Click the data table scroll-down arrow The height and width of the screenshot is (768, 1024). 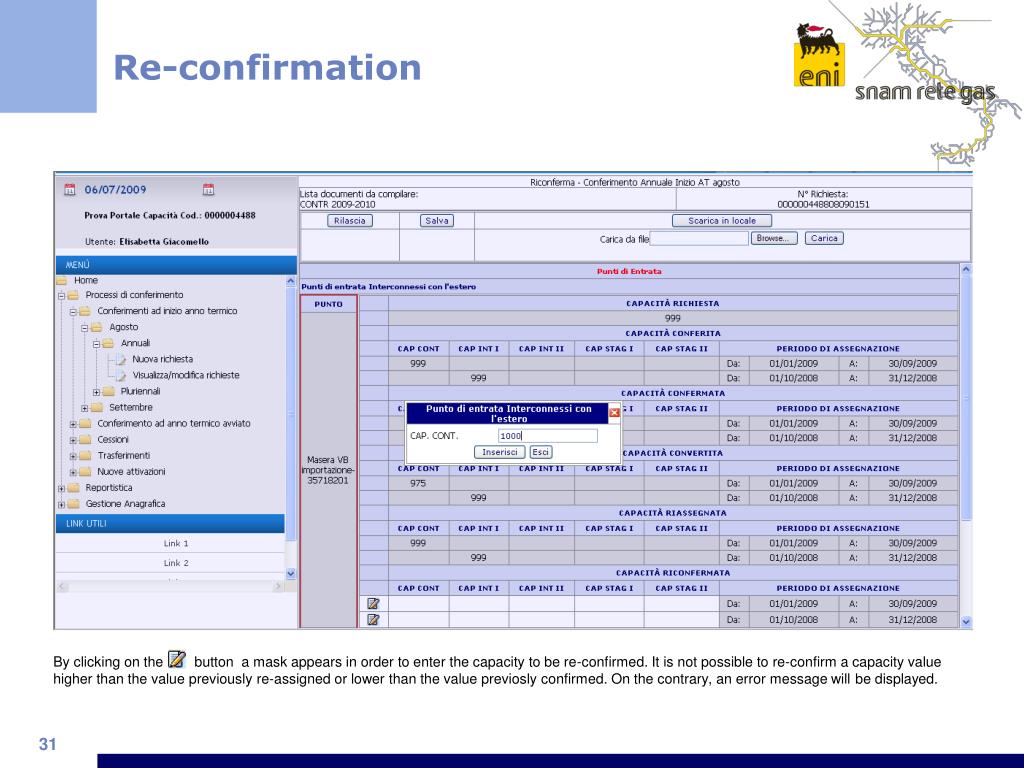click(x=966, y=622)
